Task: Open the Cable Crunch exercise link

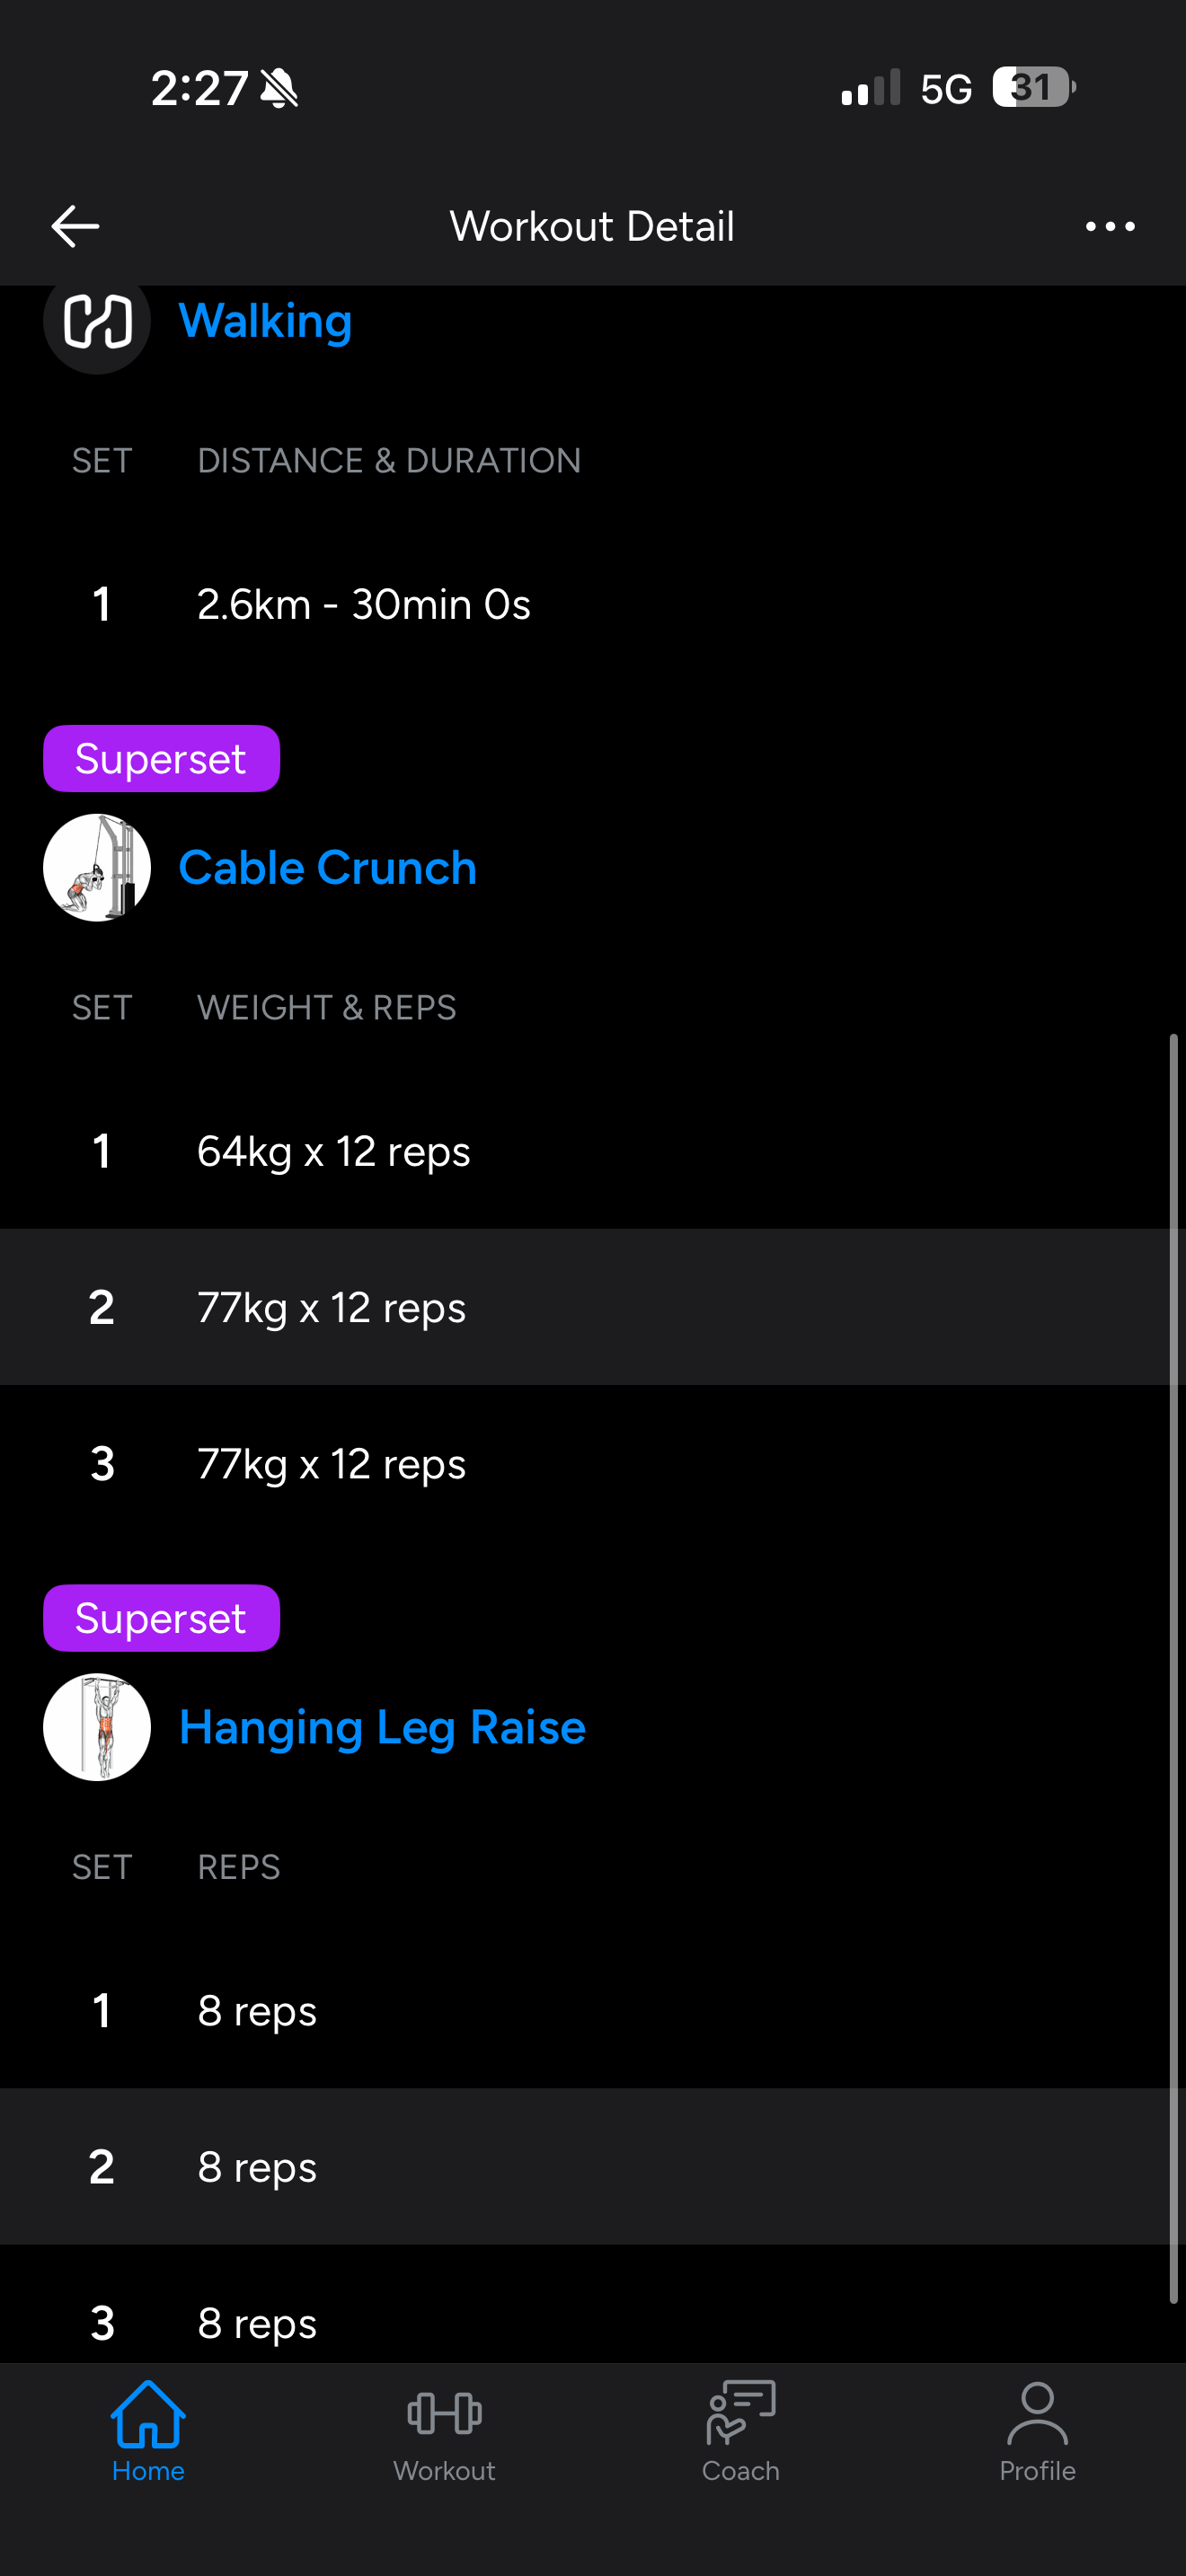Action: point(327,867)
